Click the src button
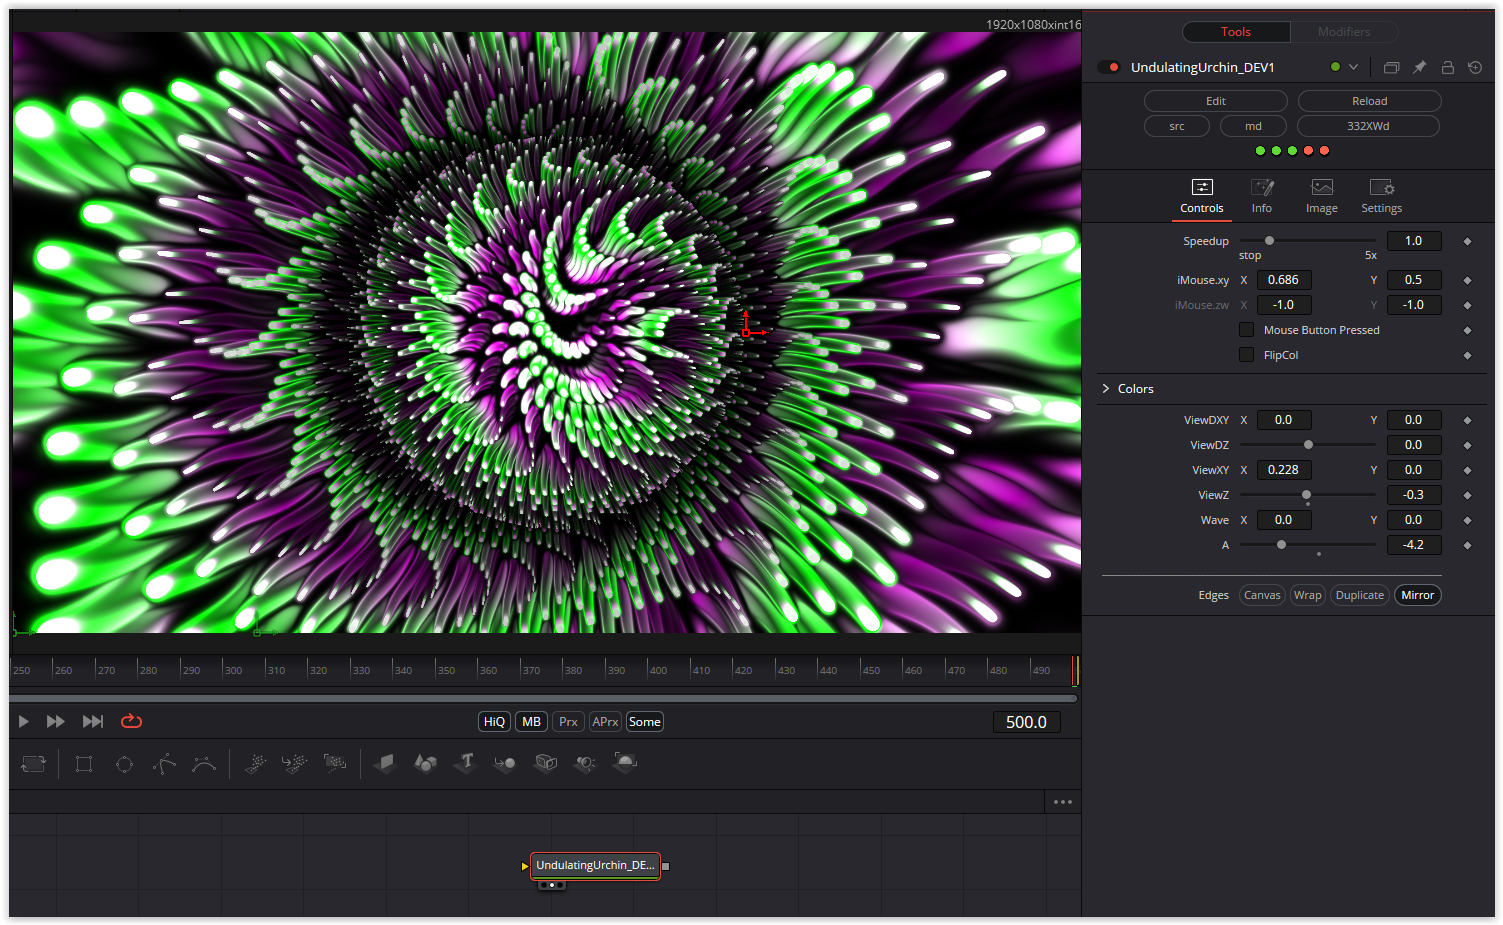The height and width of the screenshot is (925, 1503). (1177, 126)
